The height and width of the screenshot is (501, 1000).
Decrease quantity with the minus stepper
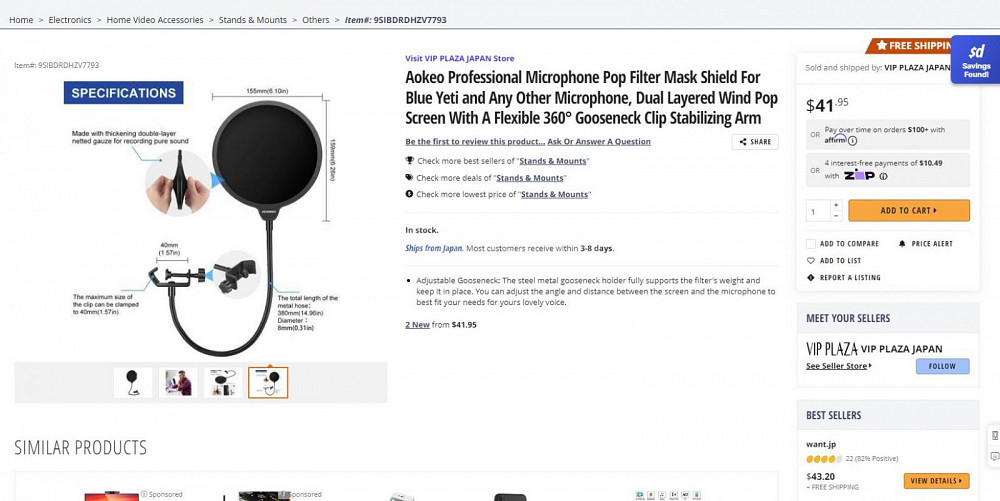pyautogui.click(x=837, y=216)
